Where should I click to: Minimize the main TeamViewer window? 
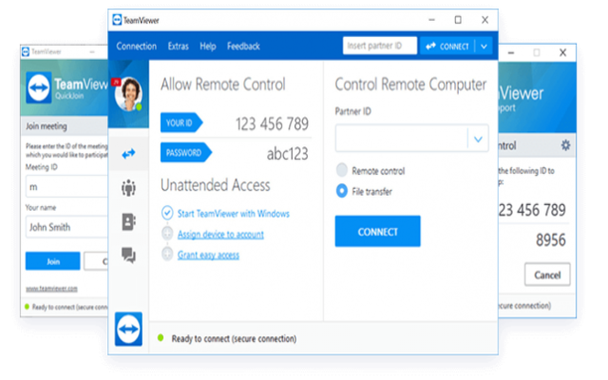click(432, 20)
